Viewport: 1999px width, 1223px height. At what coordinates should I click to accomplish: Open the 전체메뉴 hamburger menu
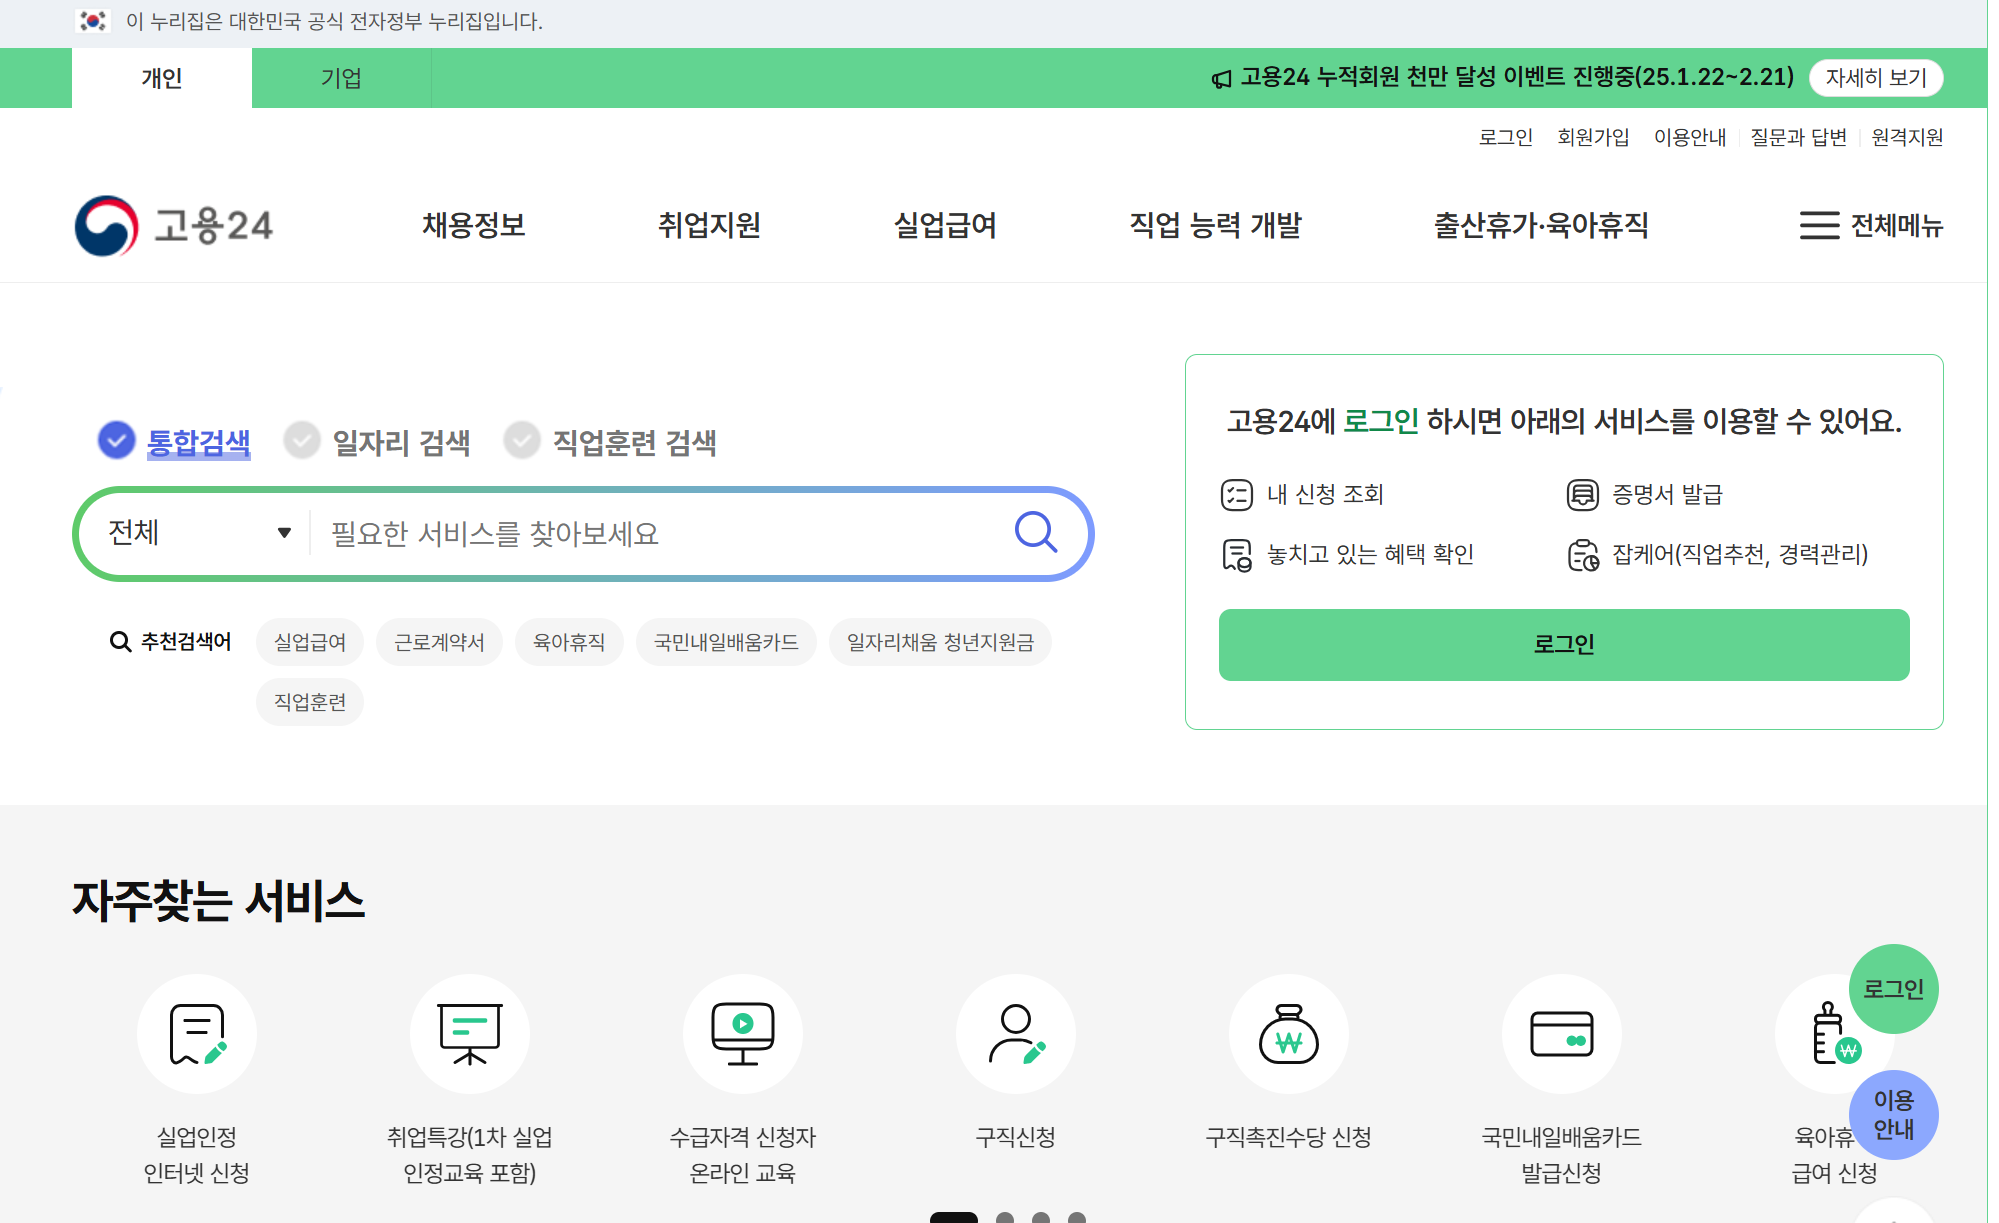coord(1870,226)
